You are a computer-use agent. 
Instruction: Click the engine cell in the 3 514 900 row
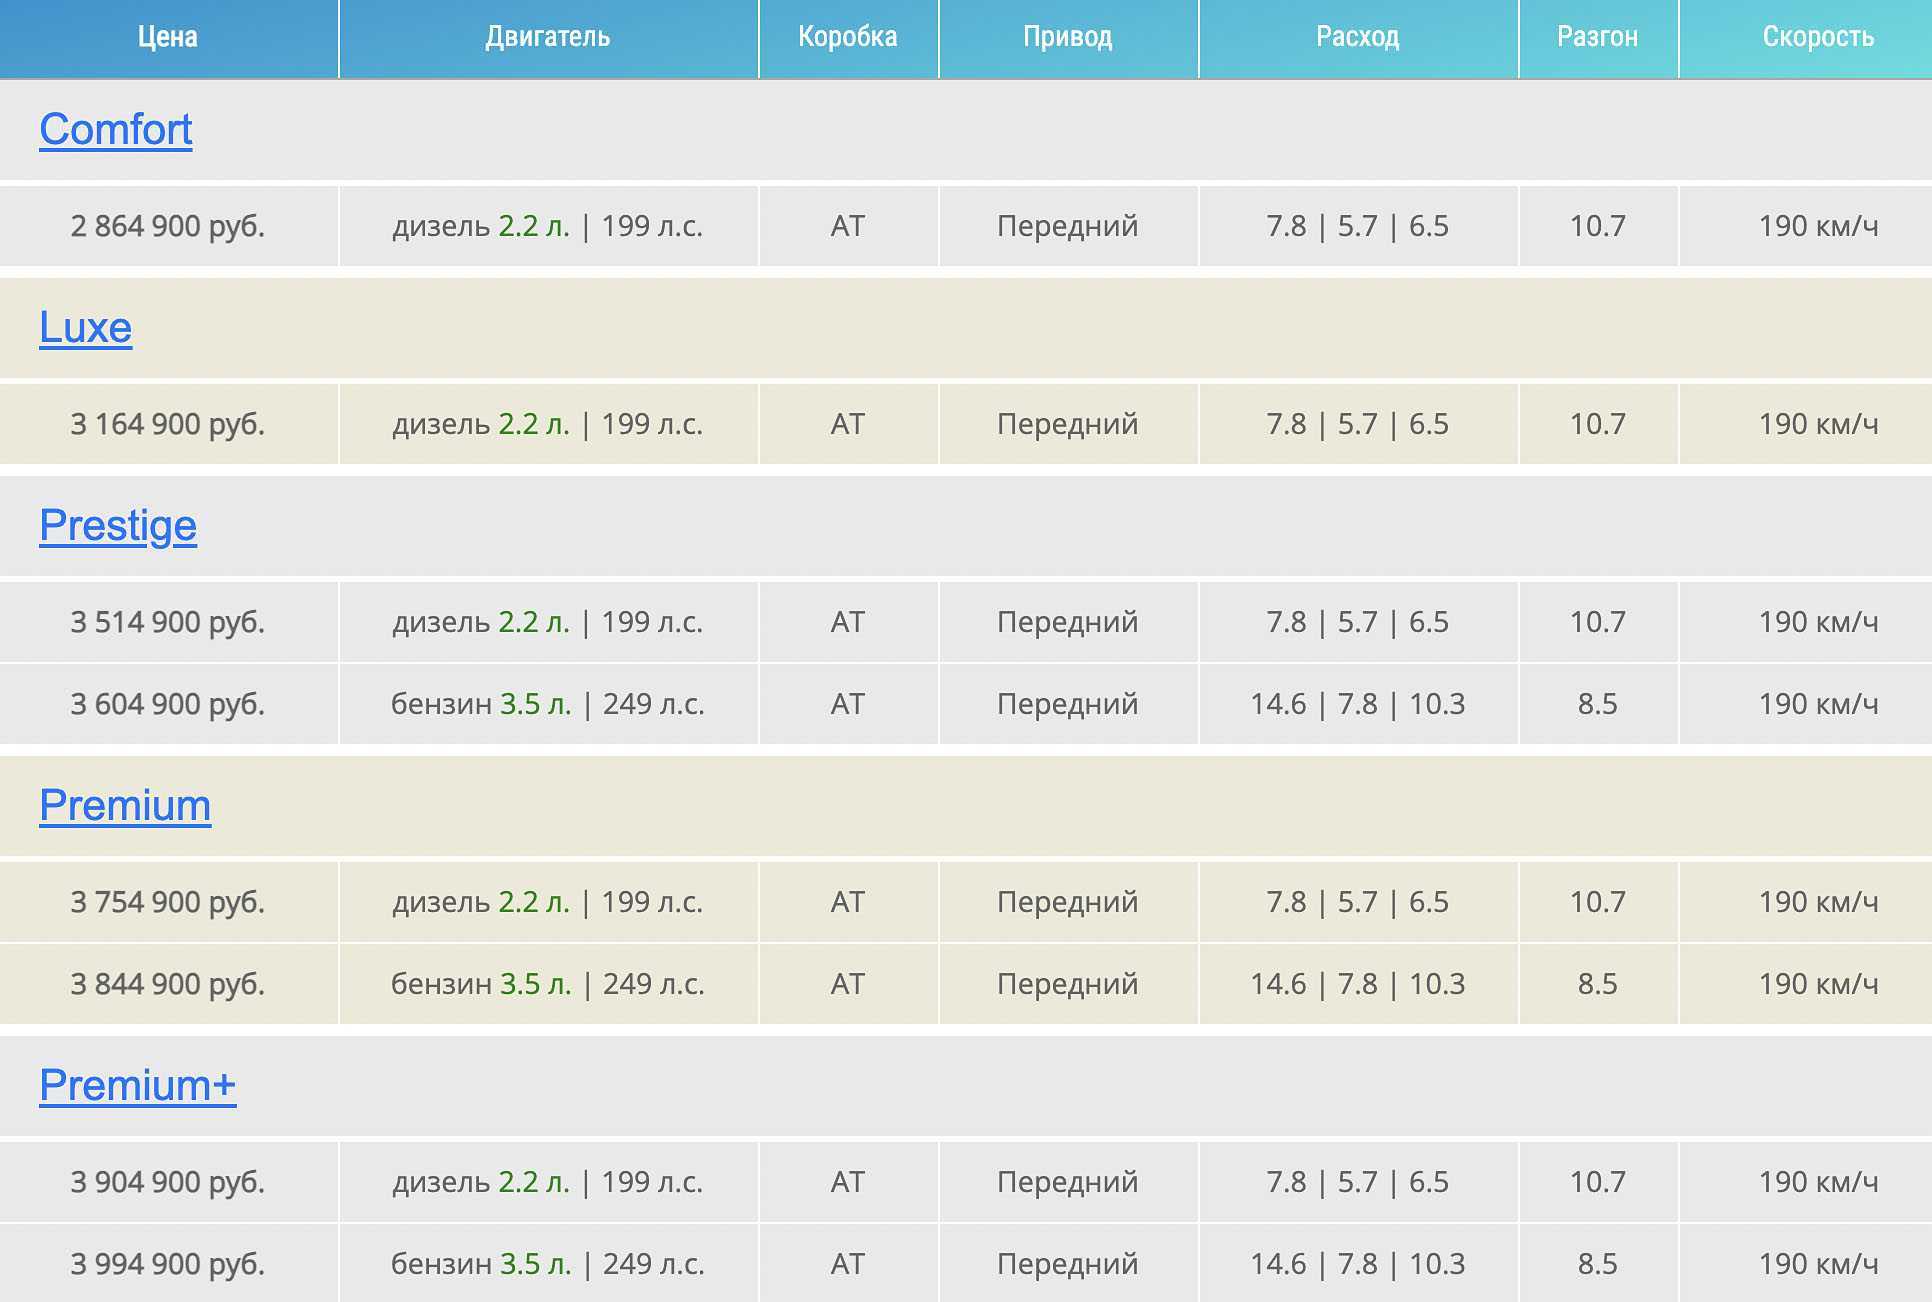(x=548, y=622)
